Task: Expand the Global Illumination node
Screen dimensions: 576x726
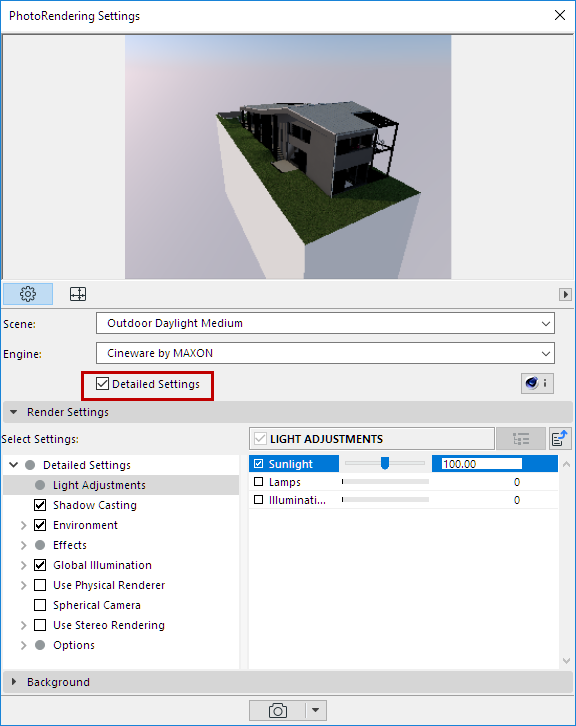Action: click(x=24, y=565)
